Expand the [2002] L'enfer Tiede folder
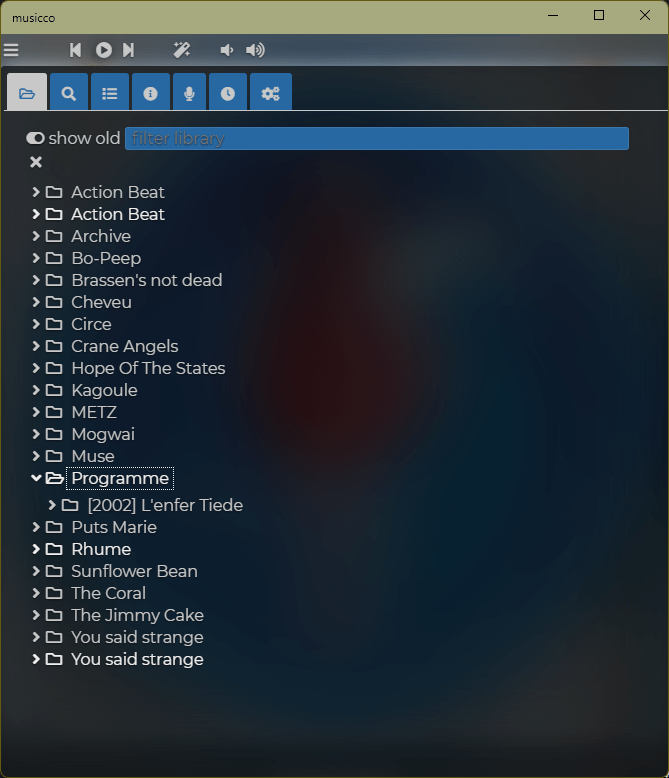 (x=52, y=505)
